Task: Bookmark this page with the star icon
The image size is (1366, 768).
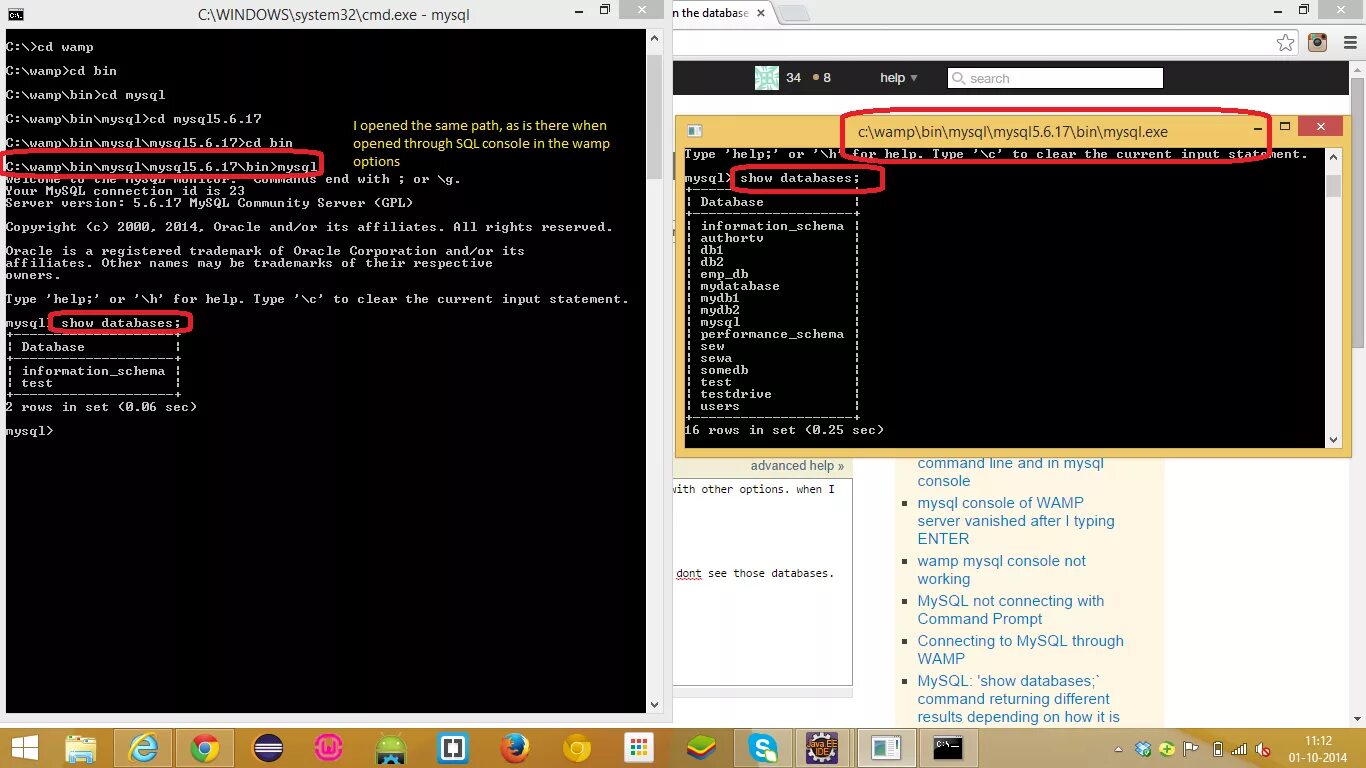Action: point(1286,43)
